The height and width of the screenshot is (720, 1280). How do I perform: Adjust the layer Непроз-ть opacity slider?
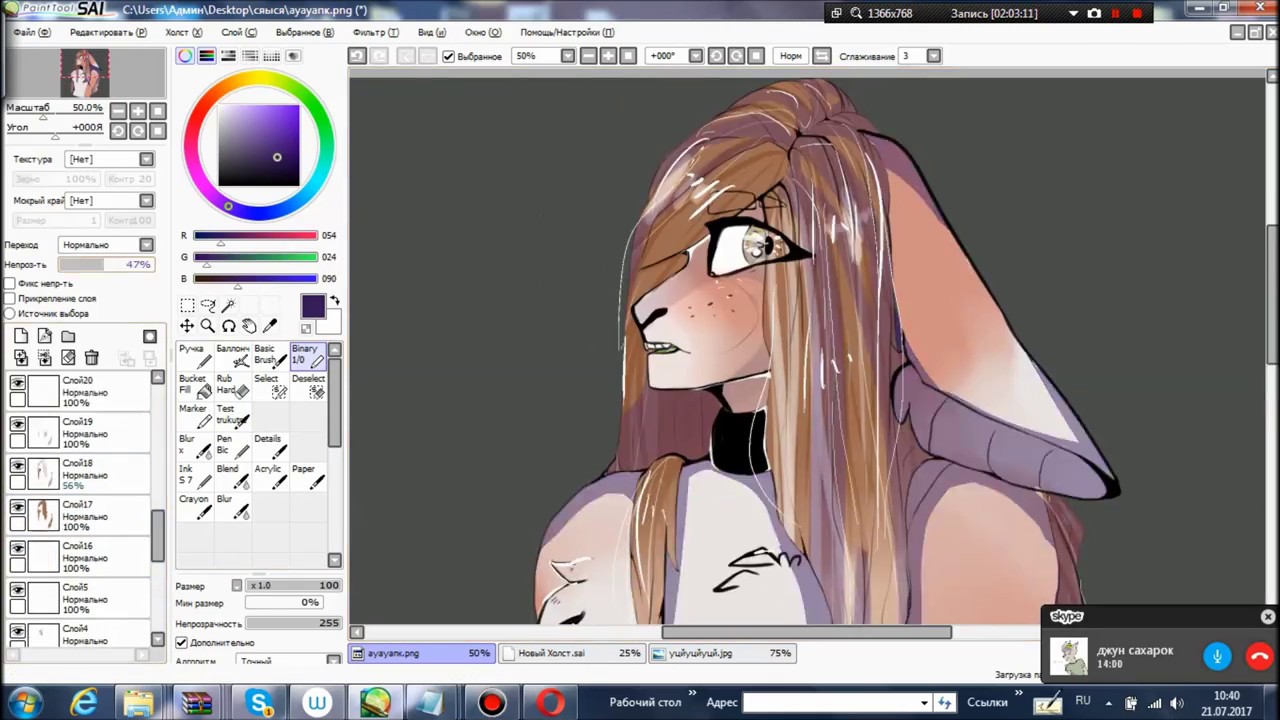pyautogui.click(x=105, y=265)
